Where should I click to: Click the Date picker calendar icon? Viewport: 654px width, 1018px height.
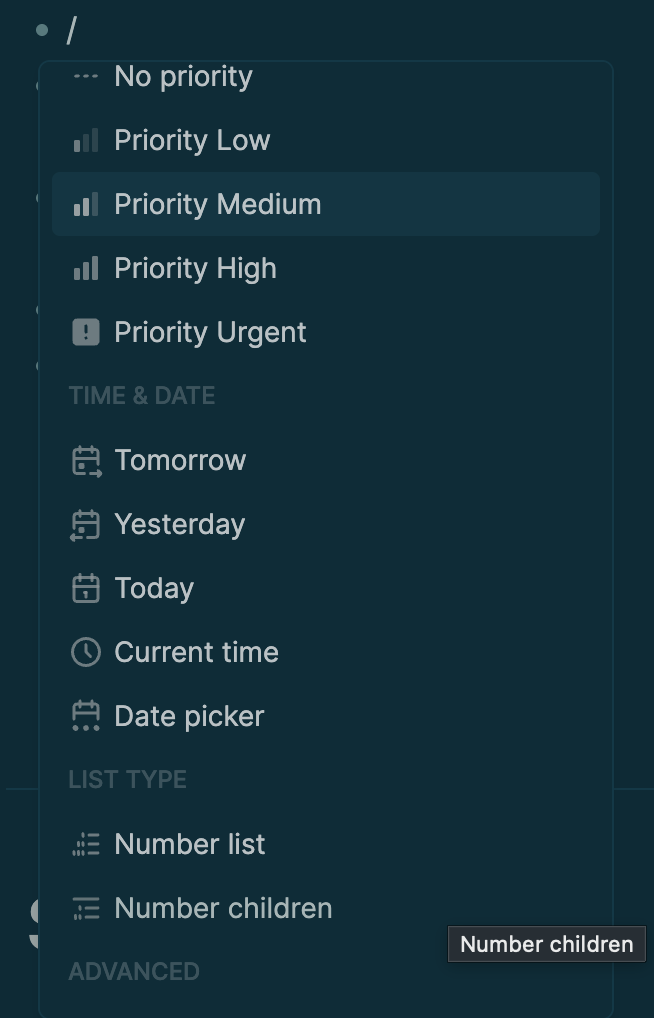[x=86, y=716]
